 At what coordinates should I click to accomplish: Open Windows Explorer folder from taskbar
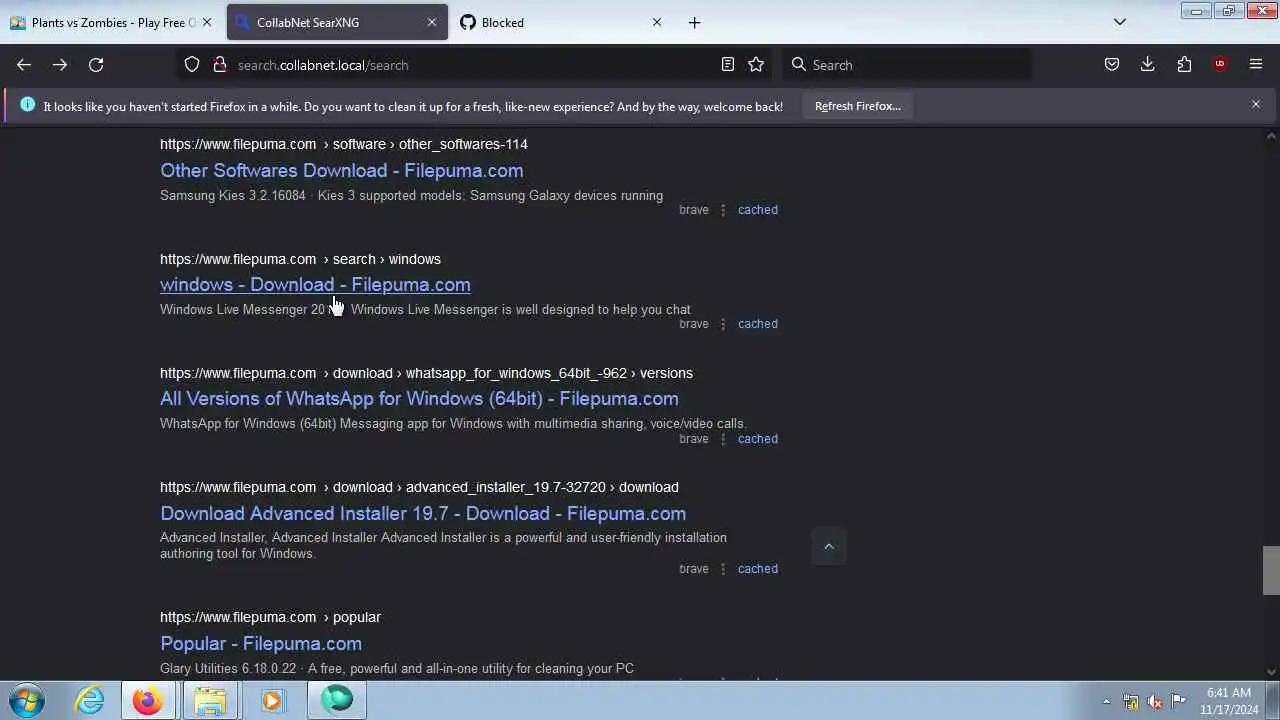pos(210,700)
